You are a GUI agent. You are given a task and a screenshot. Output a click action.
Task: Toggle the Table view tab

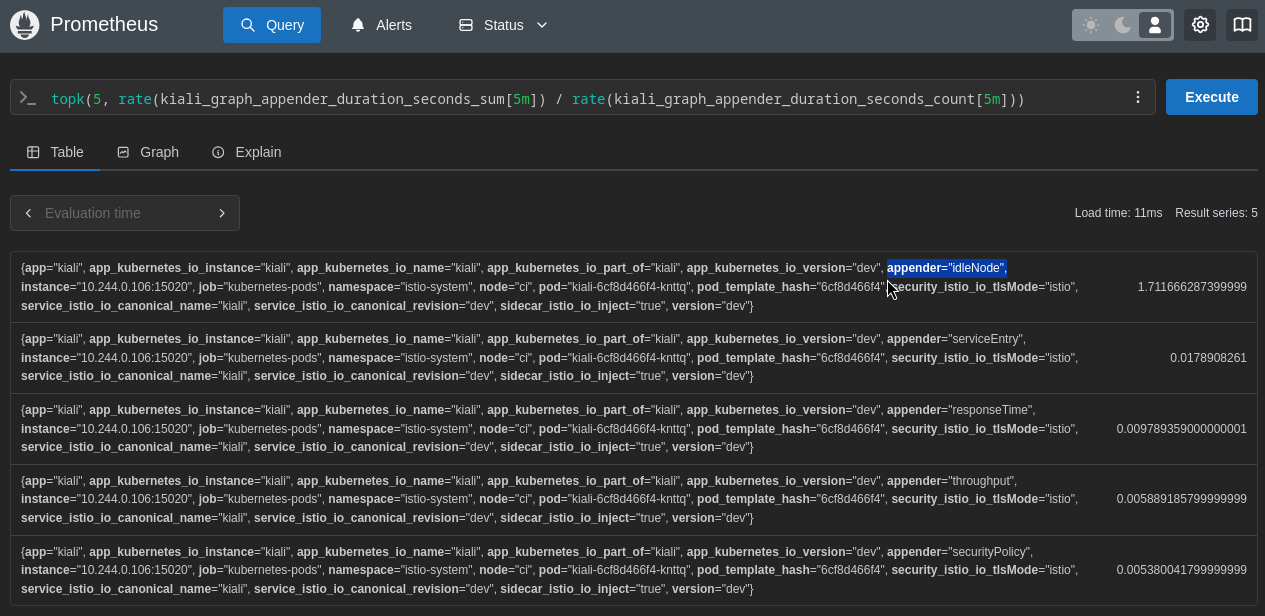pos(55,152)
